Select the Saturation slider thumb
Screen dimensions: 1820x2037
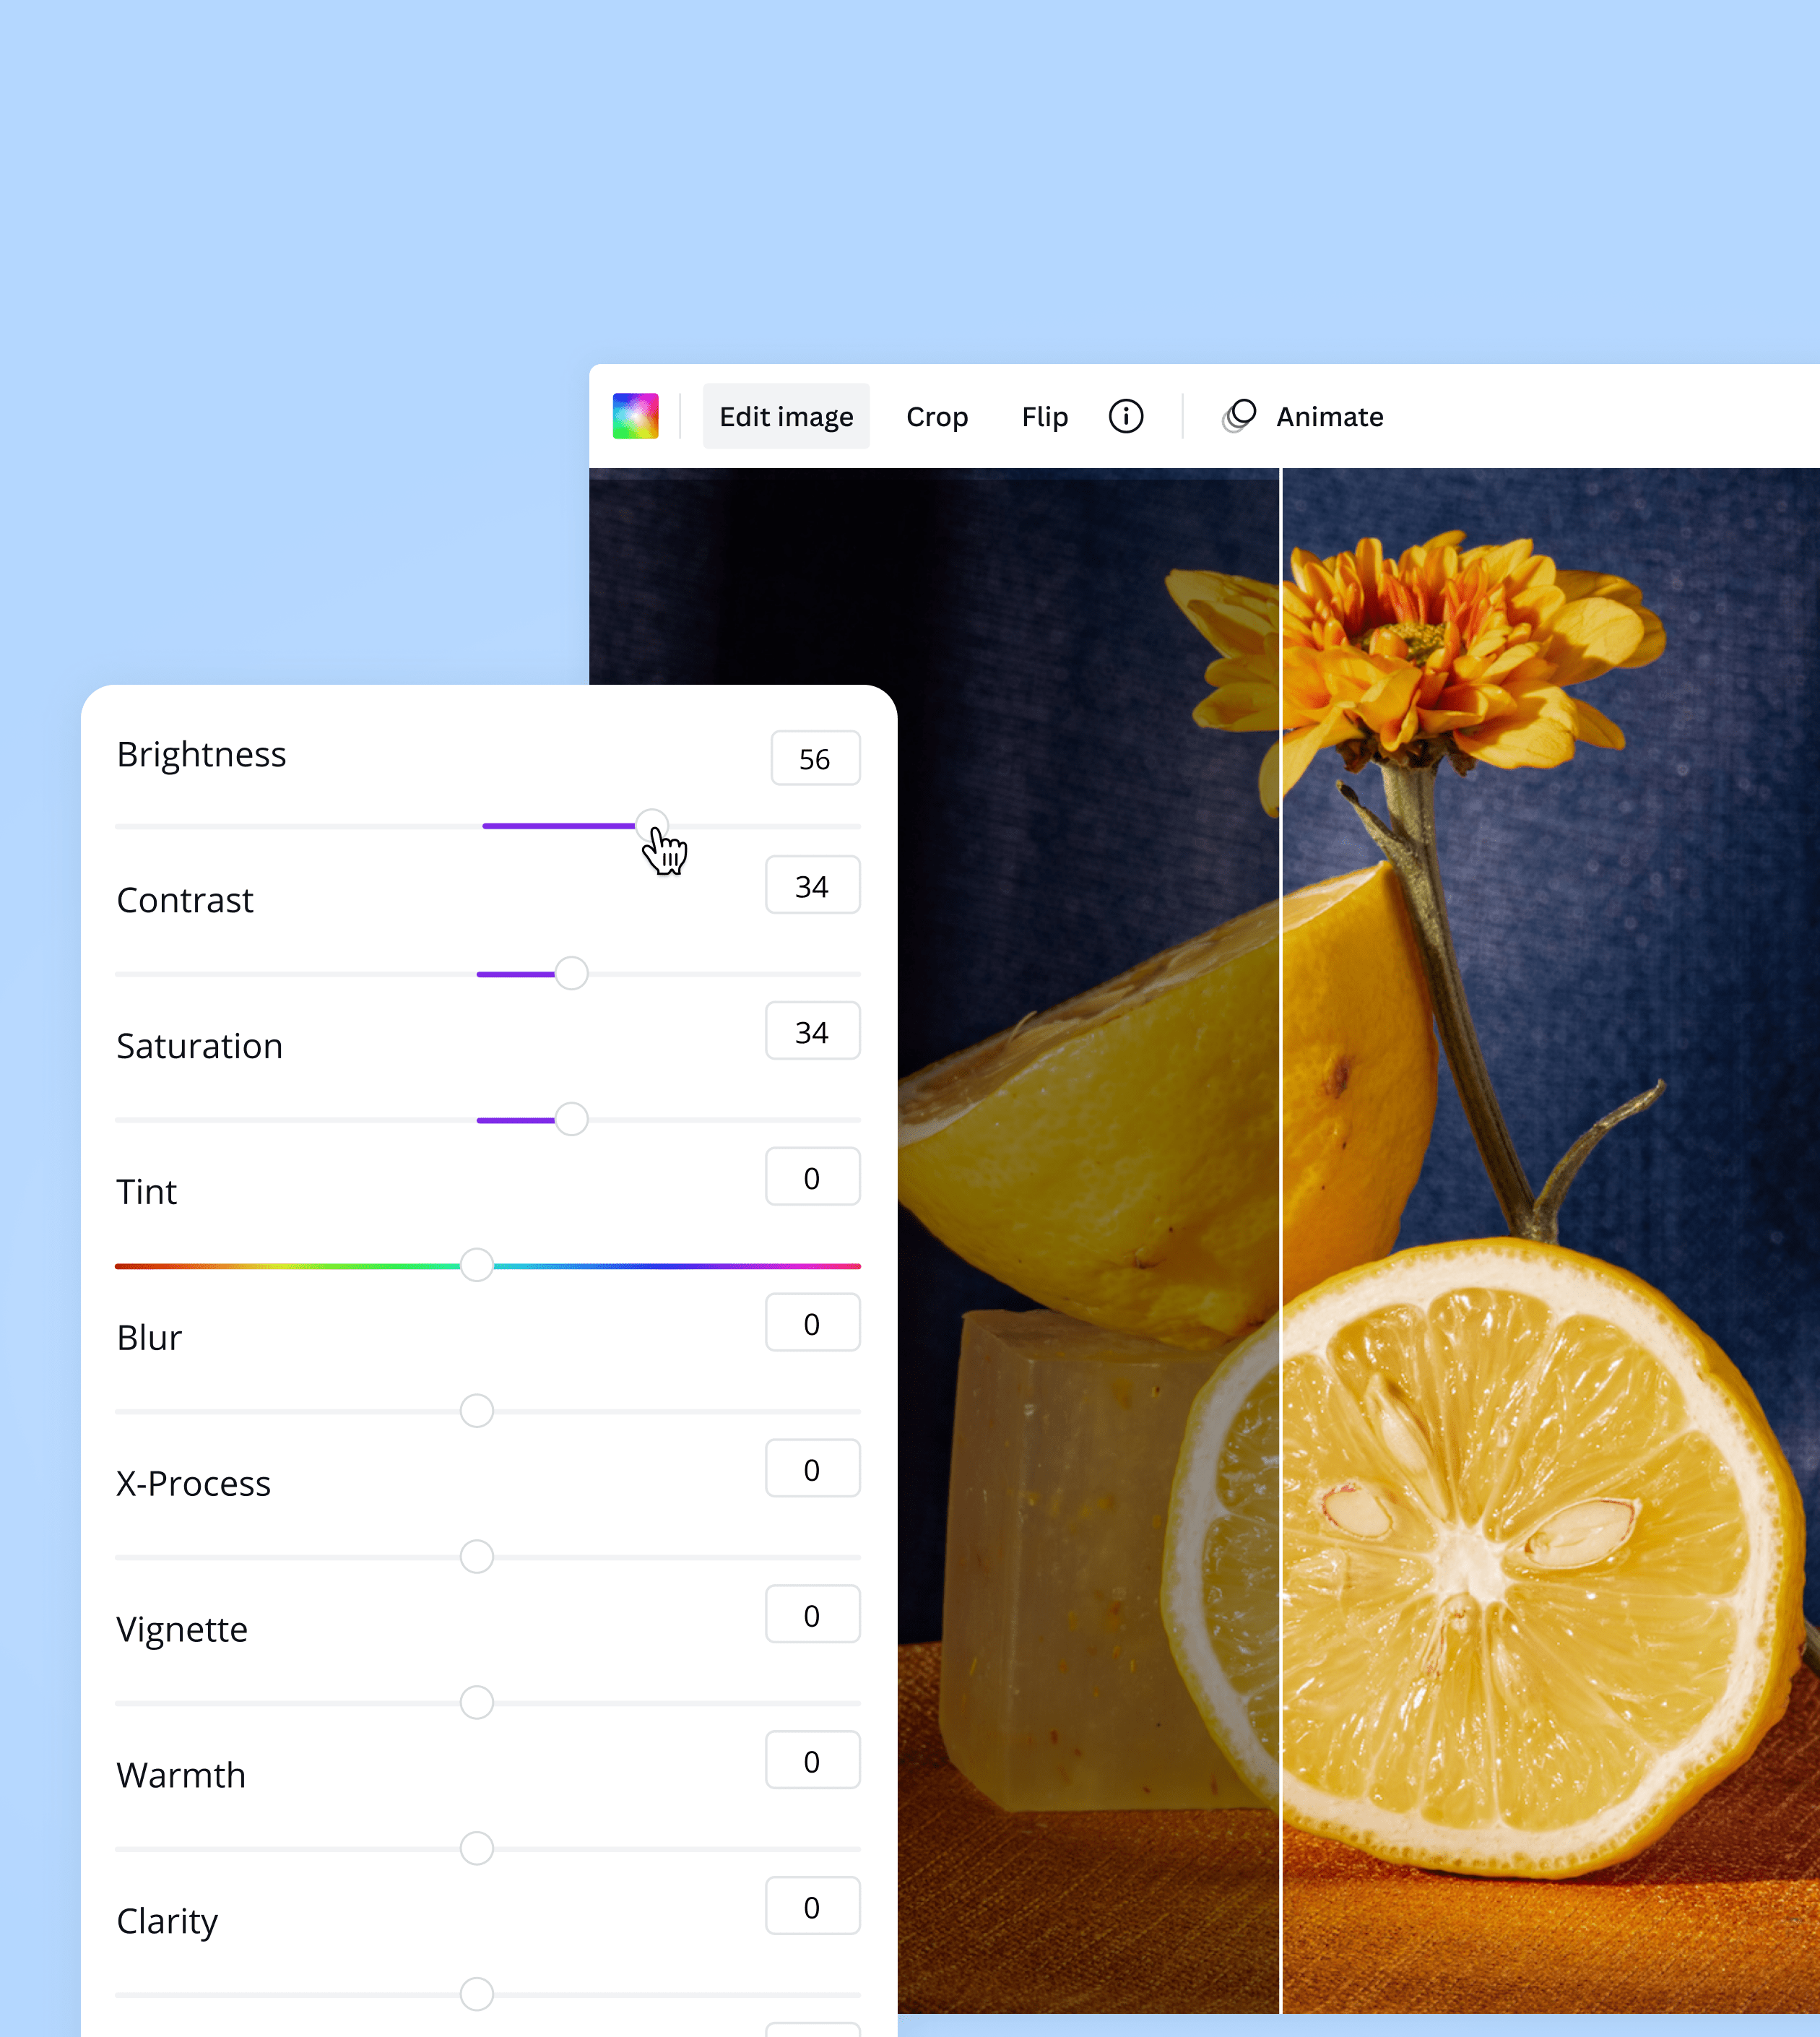point(570,1118)
